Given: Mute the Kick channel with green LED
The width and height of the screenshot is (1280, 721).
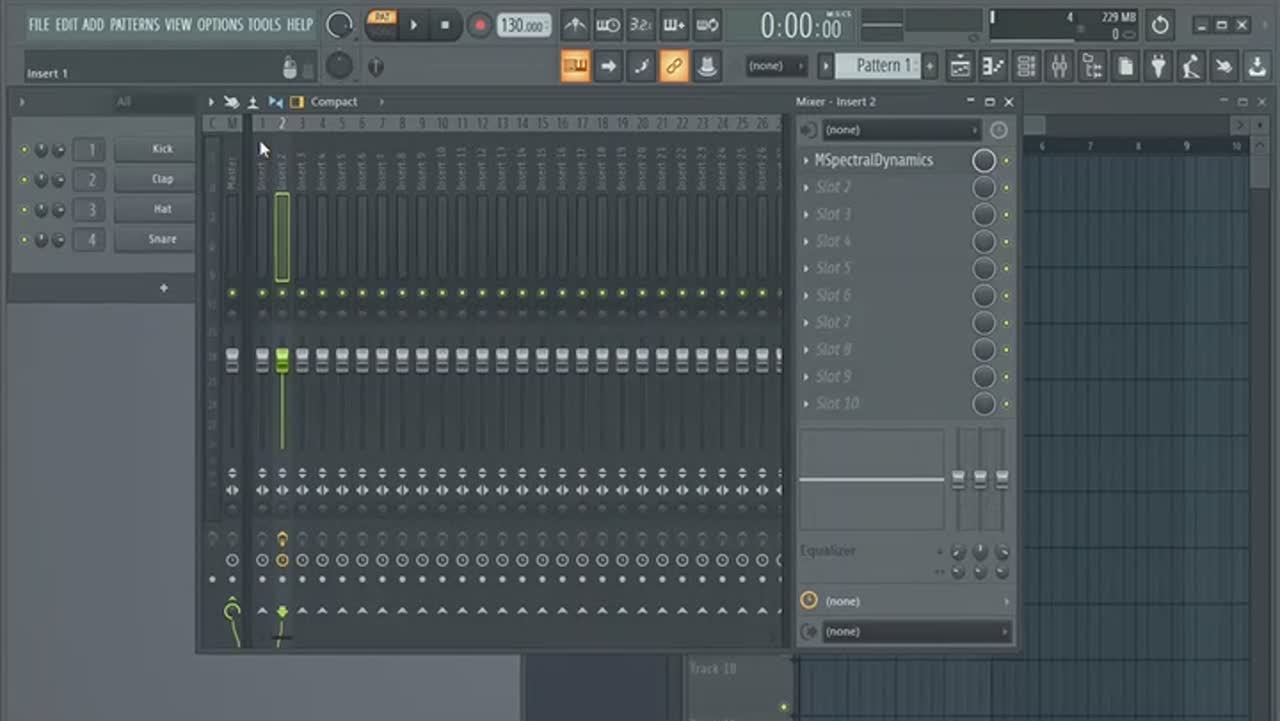Looking at the screenshot, I should (x=25, y=150).
